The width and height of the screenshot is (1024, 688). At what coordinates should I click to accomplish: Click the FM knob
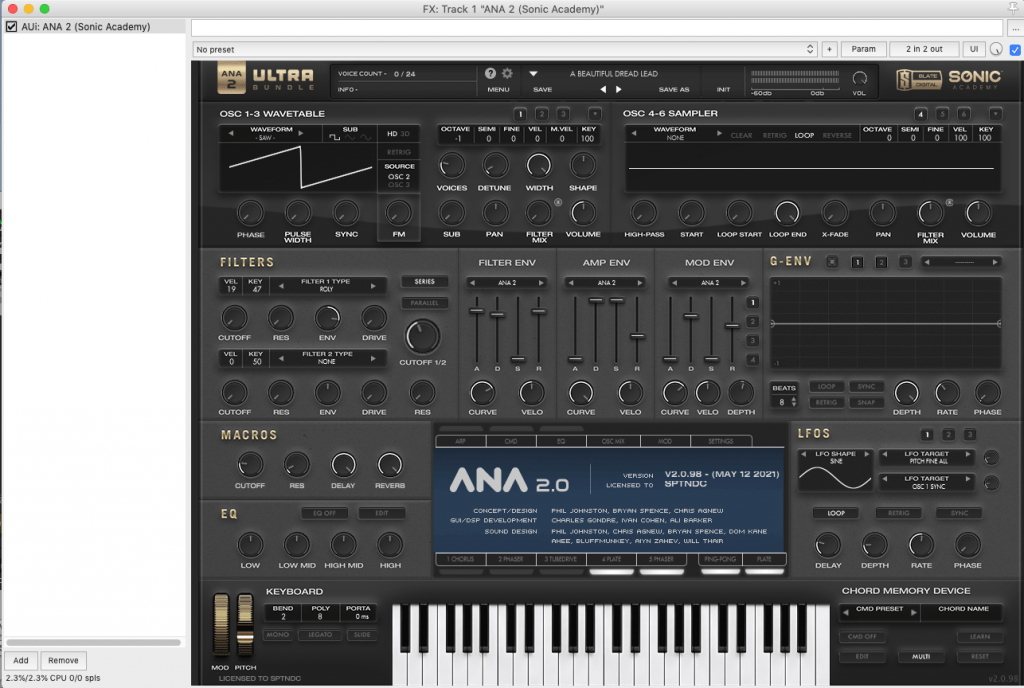[x=398, y=212]
